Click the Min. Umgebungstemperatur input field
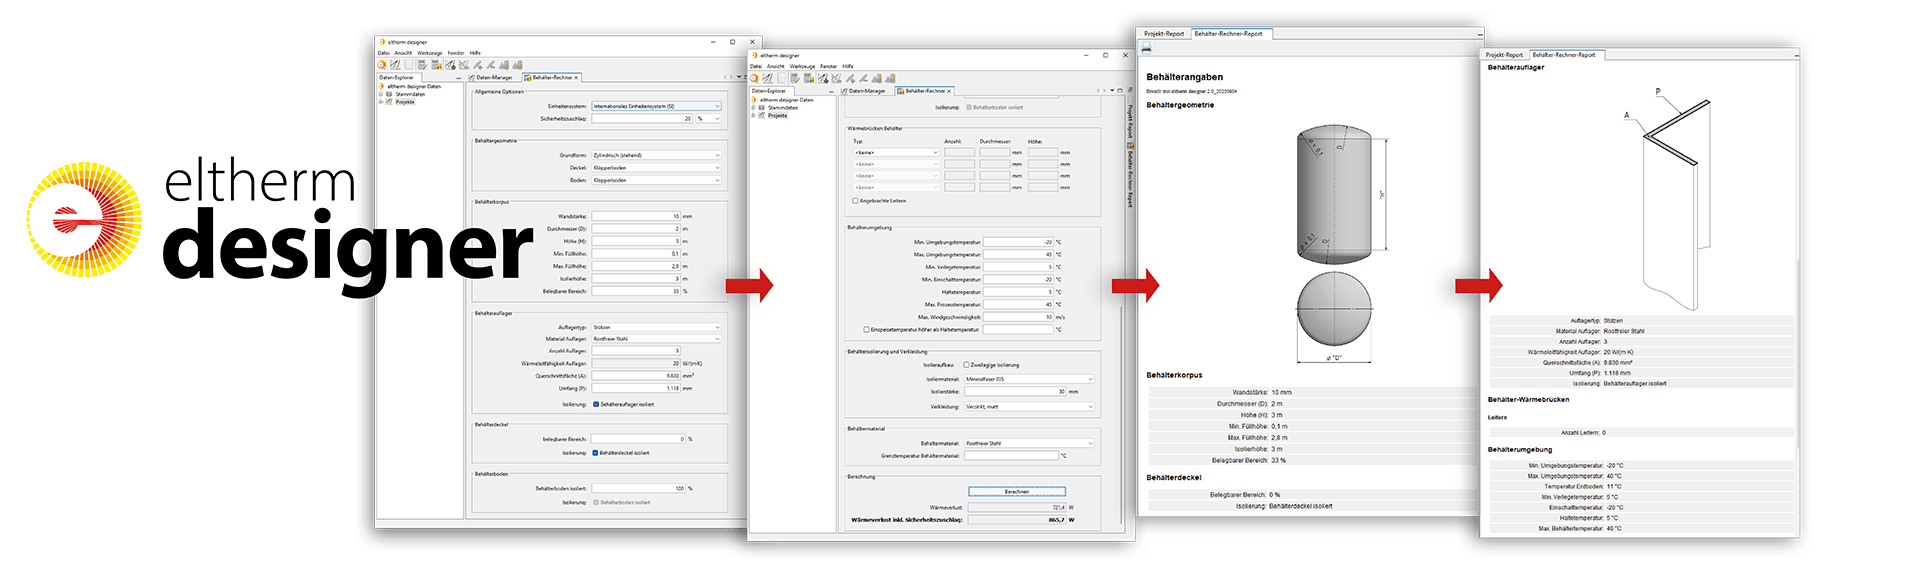This screenshot has width=1920, height=576. [x=1019, y=242]
